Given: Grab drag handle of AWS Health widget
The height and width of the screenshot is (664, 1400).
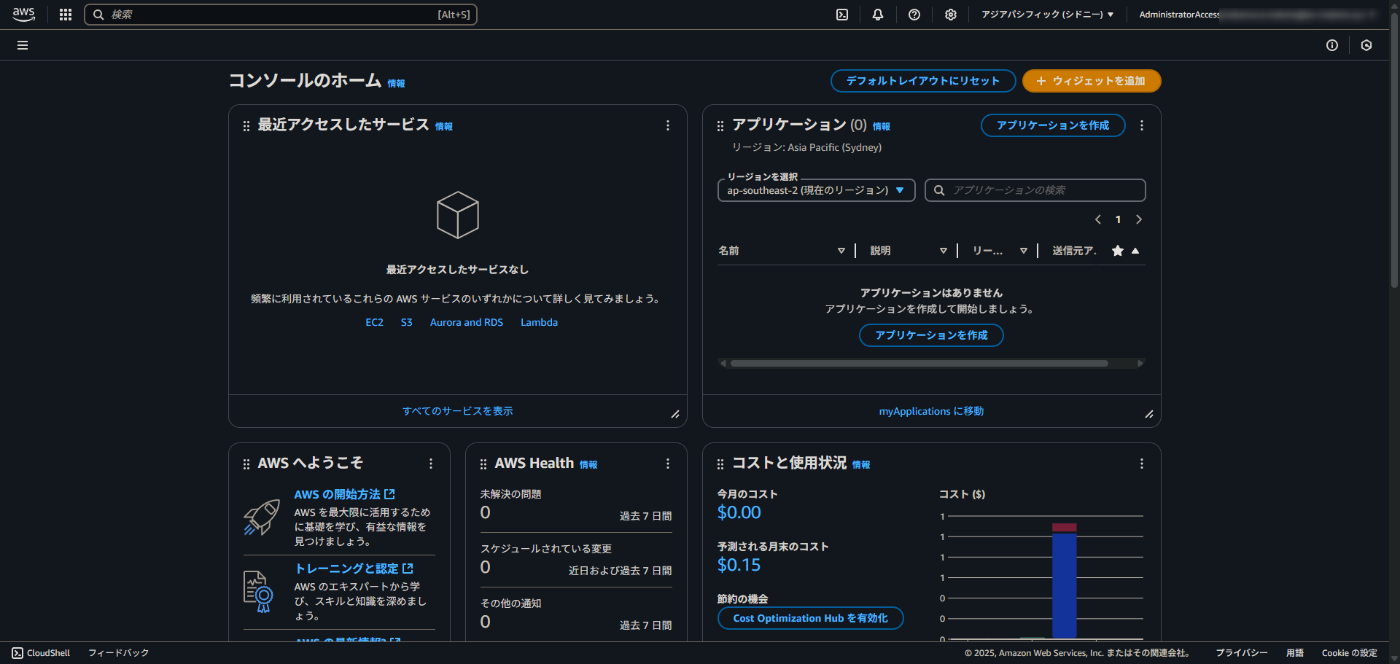Looking at the screenshot, I should (x=483, y=464).
